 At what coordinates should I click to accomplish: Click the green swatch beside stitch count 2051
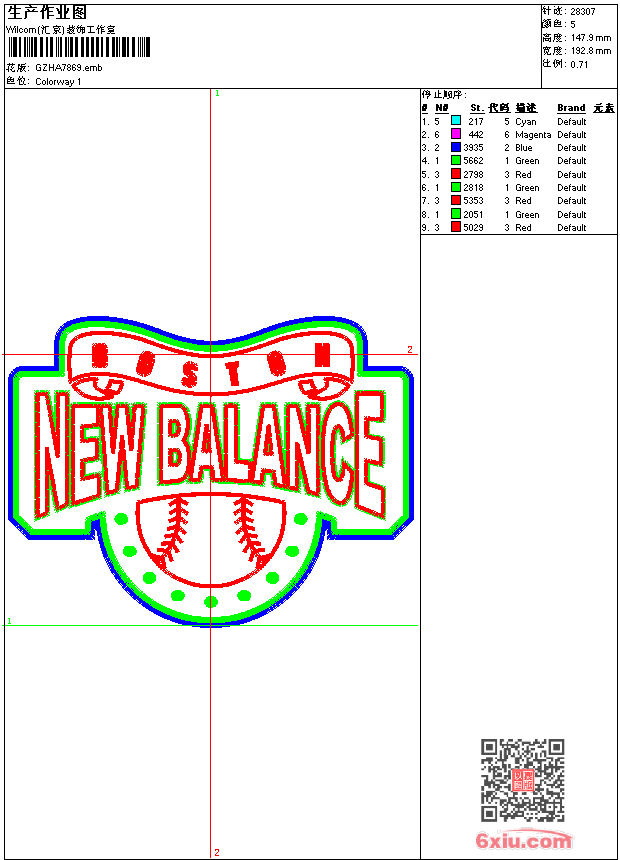coord(455,214)
